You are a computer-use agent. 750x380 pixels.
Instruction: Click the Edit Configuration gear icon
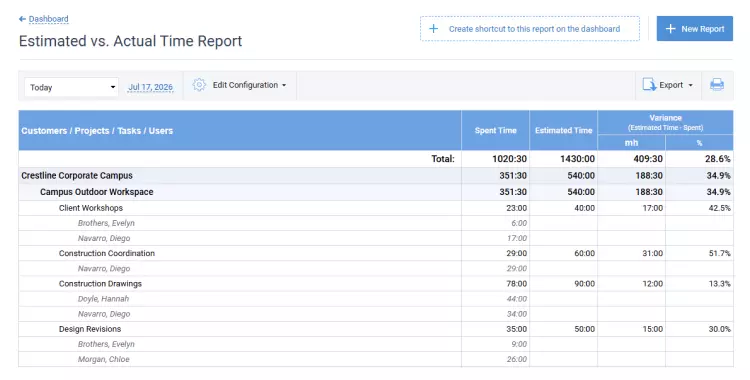(199, 85)
